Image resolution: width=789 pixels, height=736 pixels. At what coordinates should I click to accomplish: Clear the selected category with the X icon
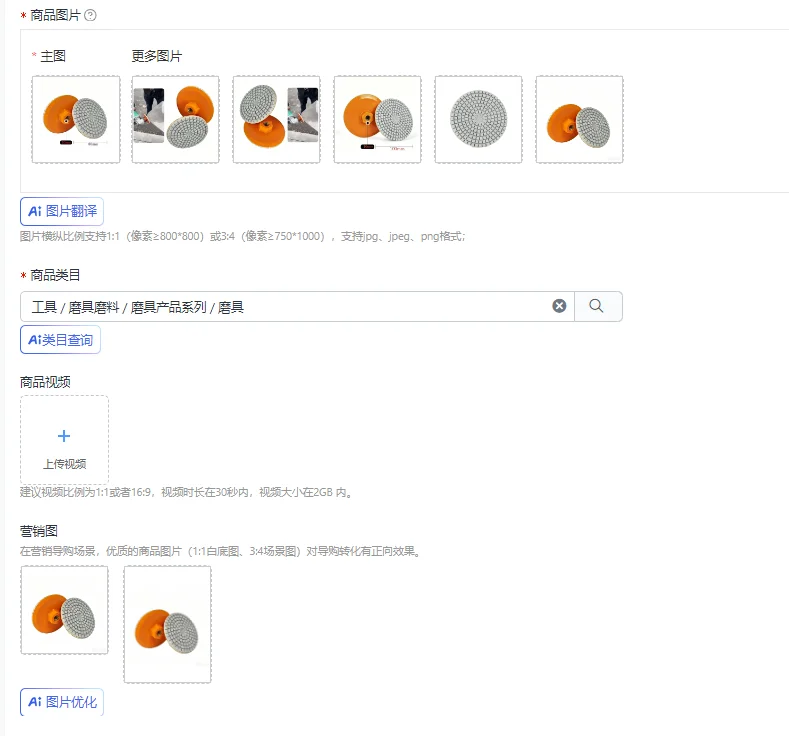(x=559, y=306)
